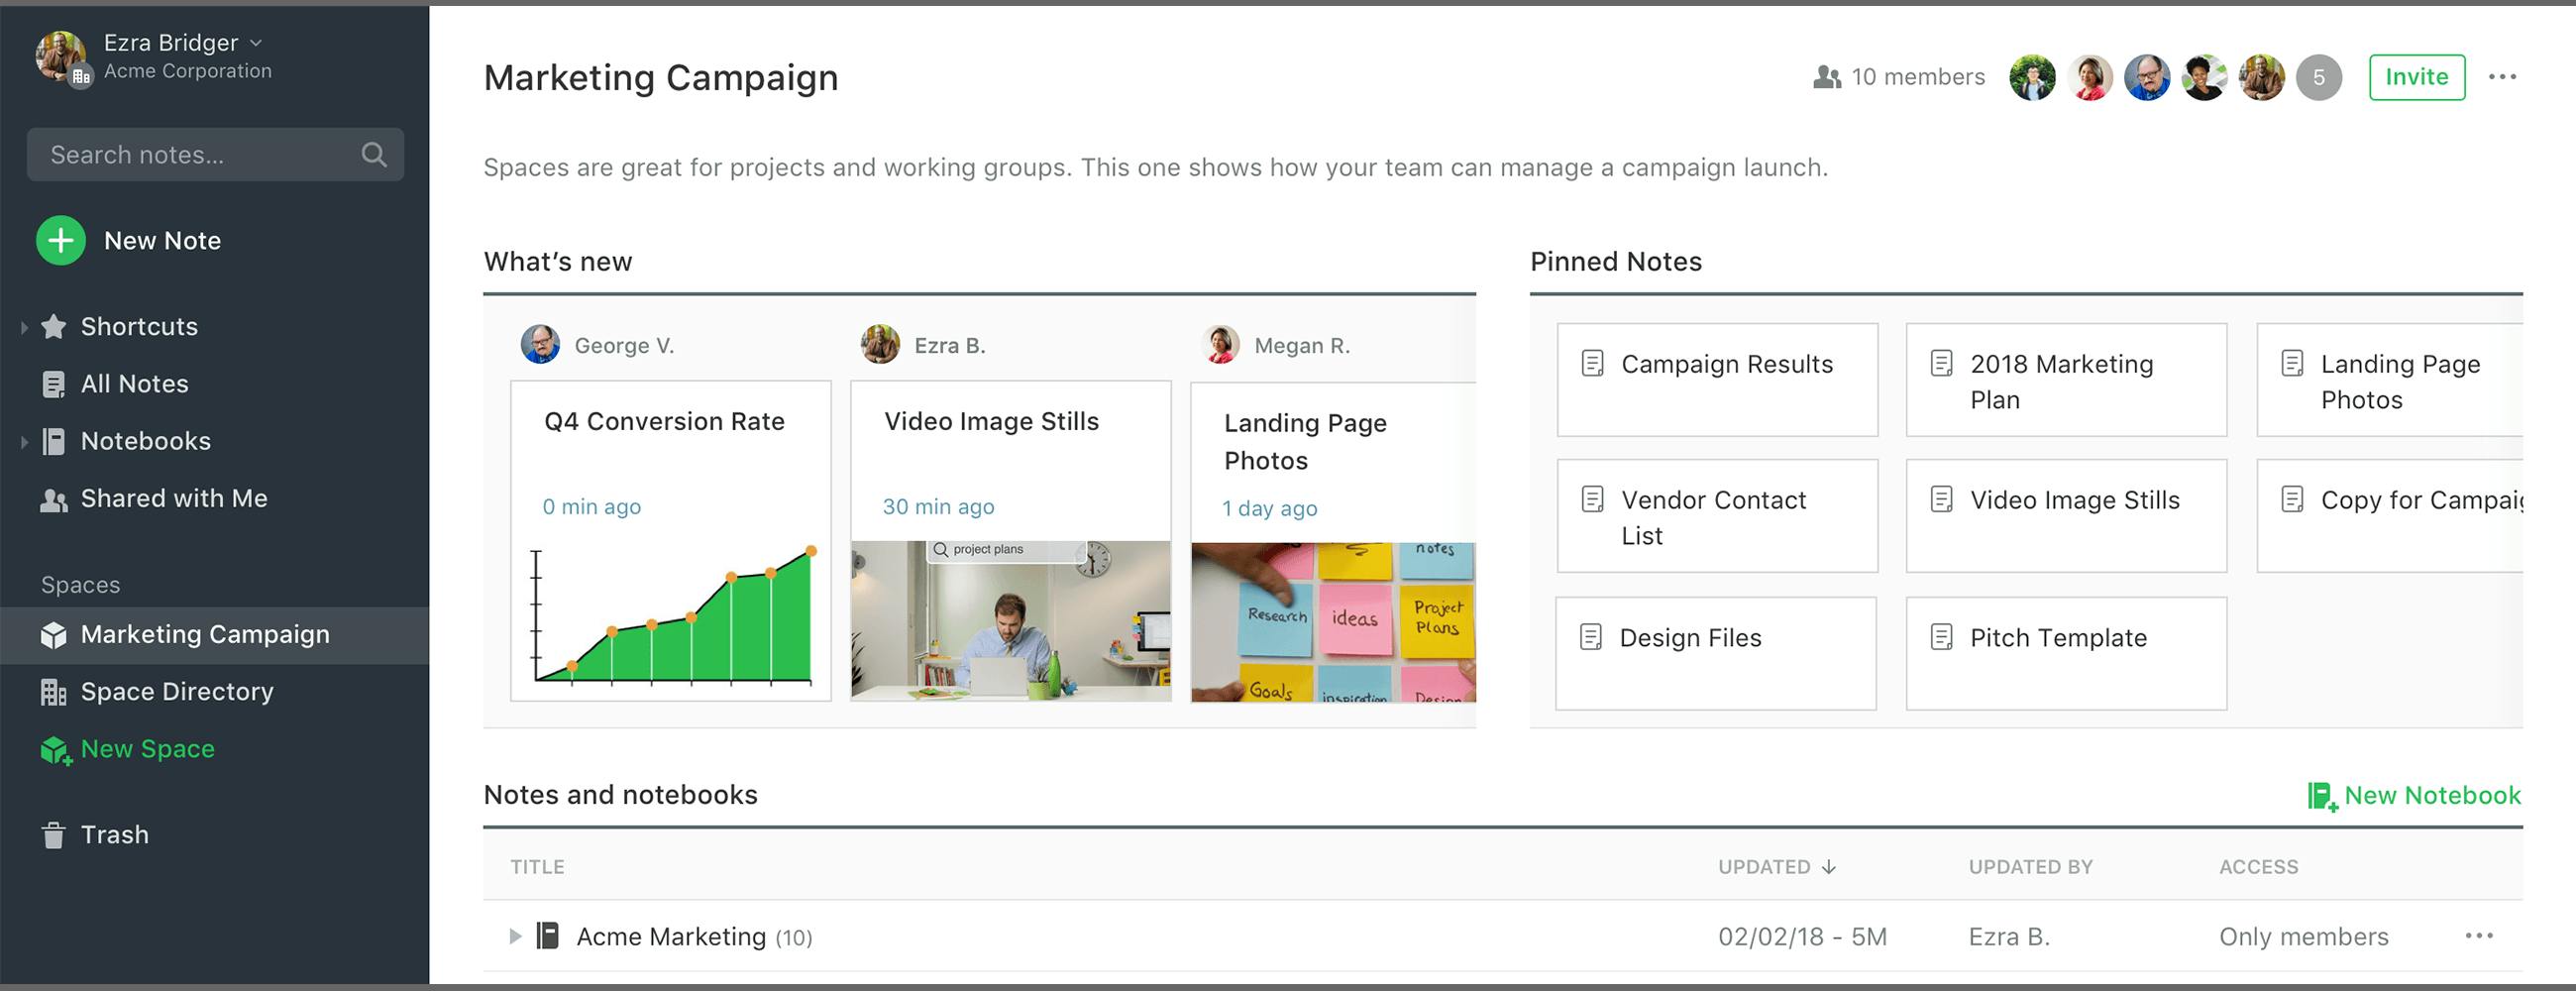
Task: Open the Ezra Bridger account dropdown
Action: click(x=256, y=43)
